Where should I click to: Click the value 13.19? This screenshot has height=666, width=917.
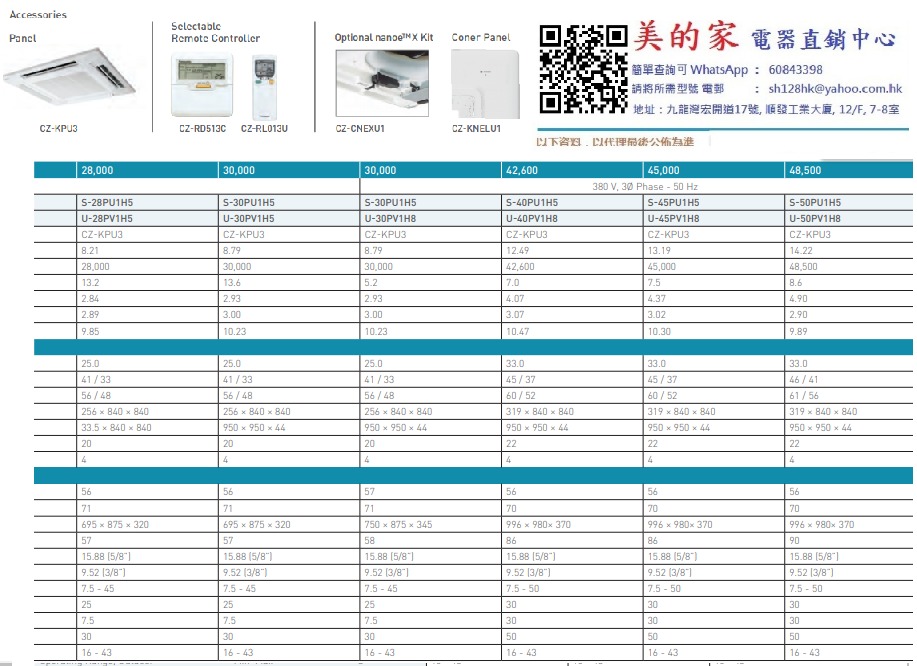659,250
